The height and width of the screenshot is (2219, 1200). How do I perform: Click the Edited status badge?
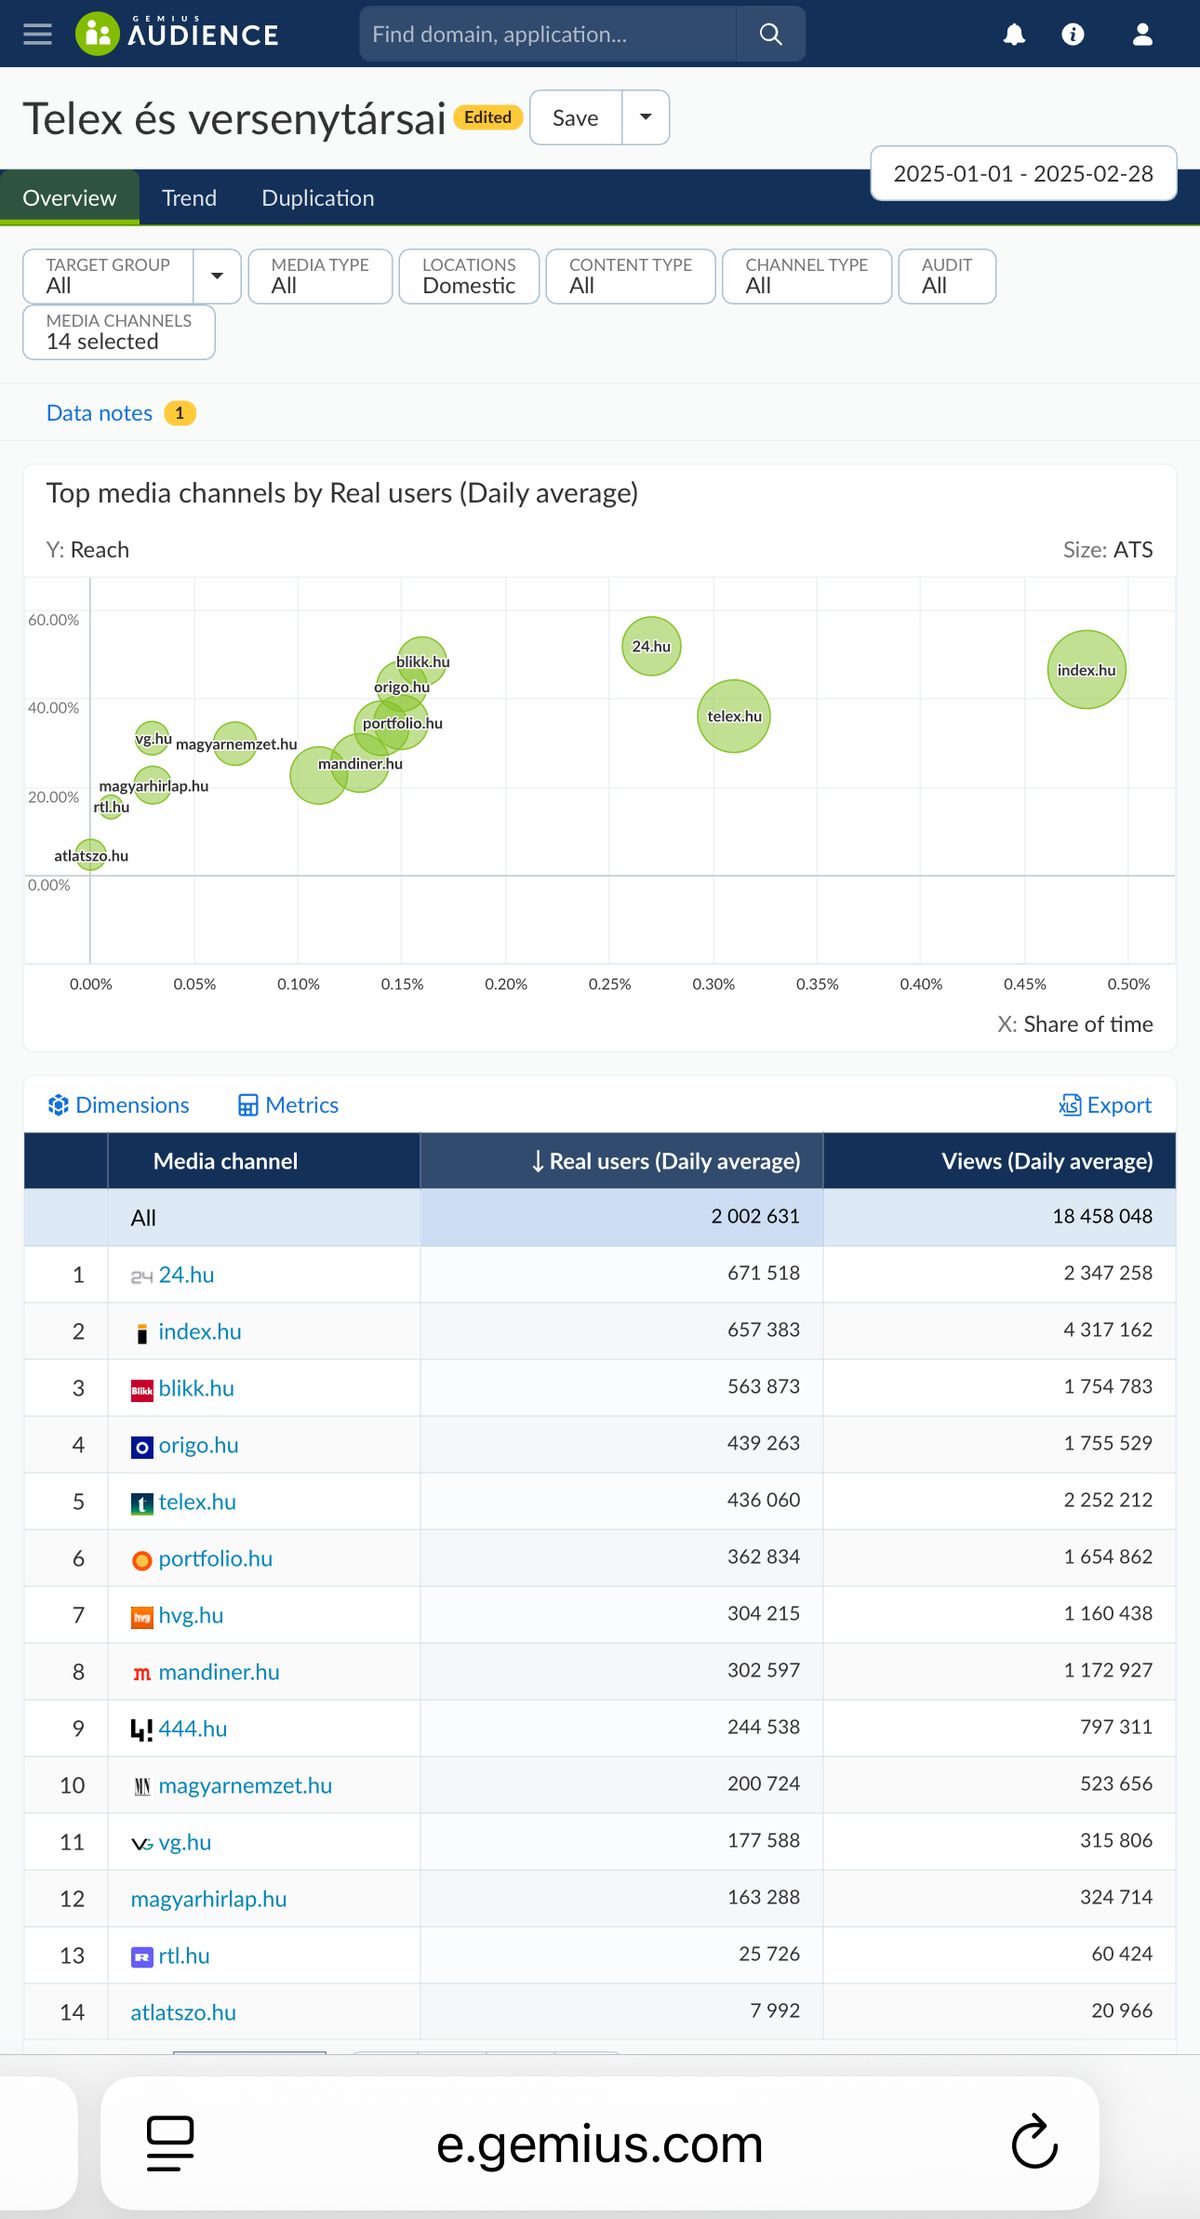coord(488,117)
